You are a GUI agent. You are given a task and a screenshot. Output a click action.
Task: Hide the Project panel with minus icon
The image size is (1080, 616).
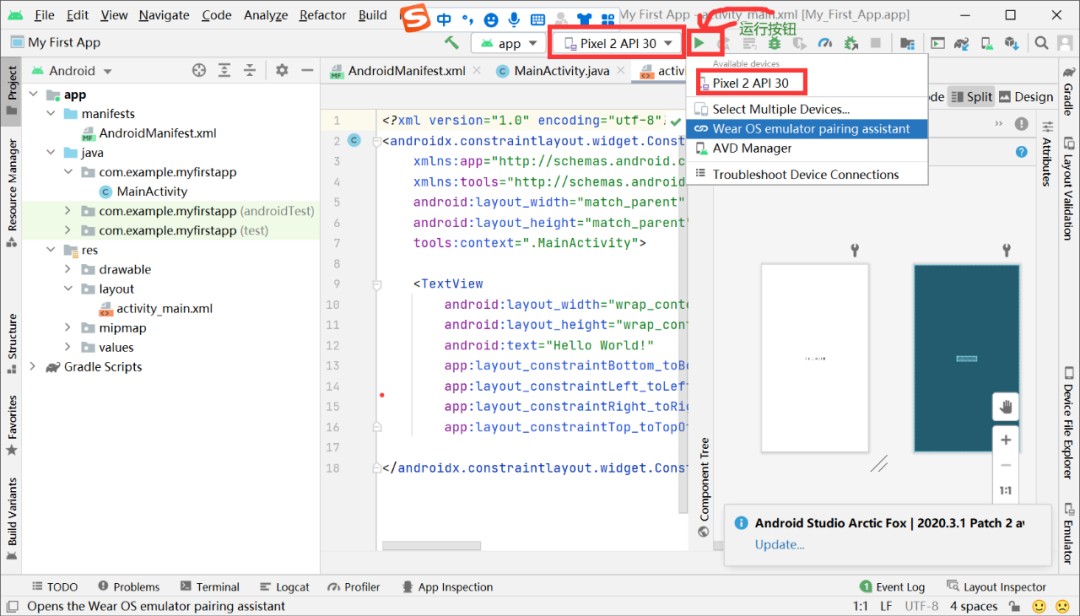pyautogui.click(x=307, y=70)
